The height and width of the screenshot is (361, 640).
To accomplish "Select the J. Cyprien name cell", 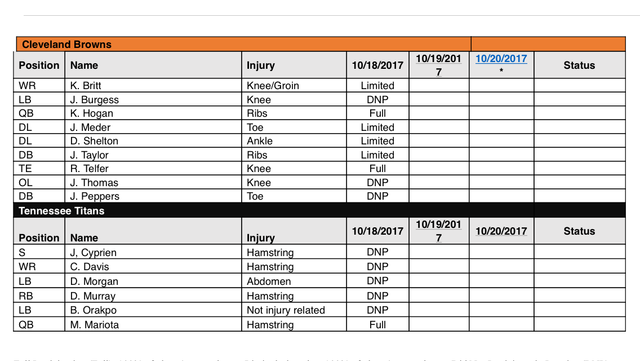I will (153, 252).
